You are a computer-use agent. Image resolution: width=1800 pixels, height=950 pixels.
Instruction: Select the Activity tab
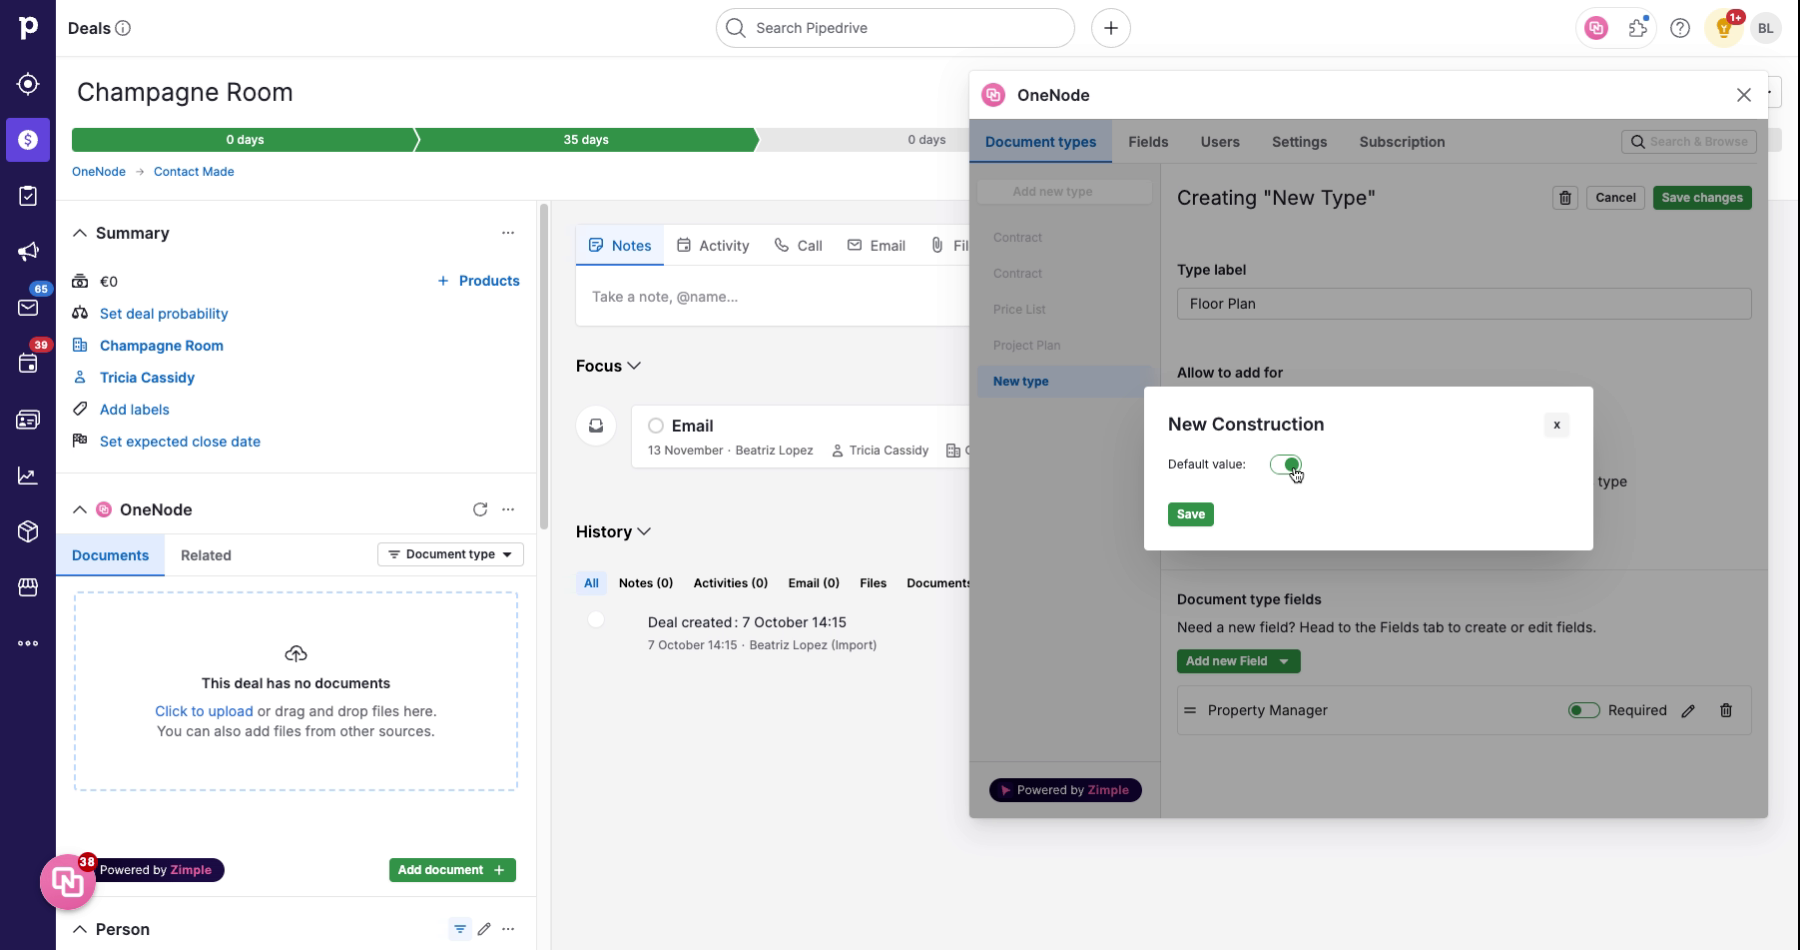point(713,245)
